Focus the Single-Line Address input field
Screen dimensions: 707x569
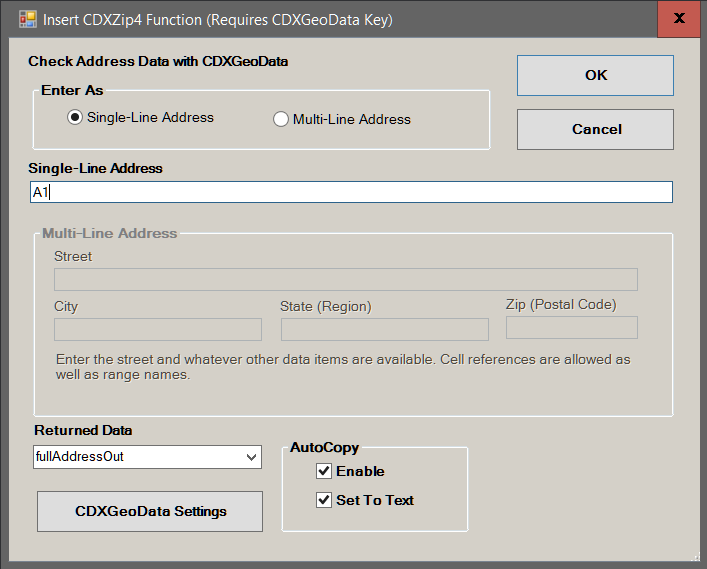click(351, 192)
